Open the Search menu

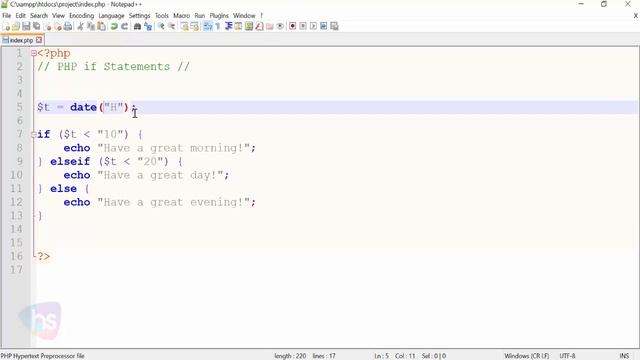pyautogui.click(x=39, y=16)
